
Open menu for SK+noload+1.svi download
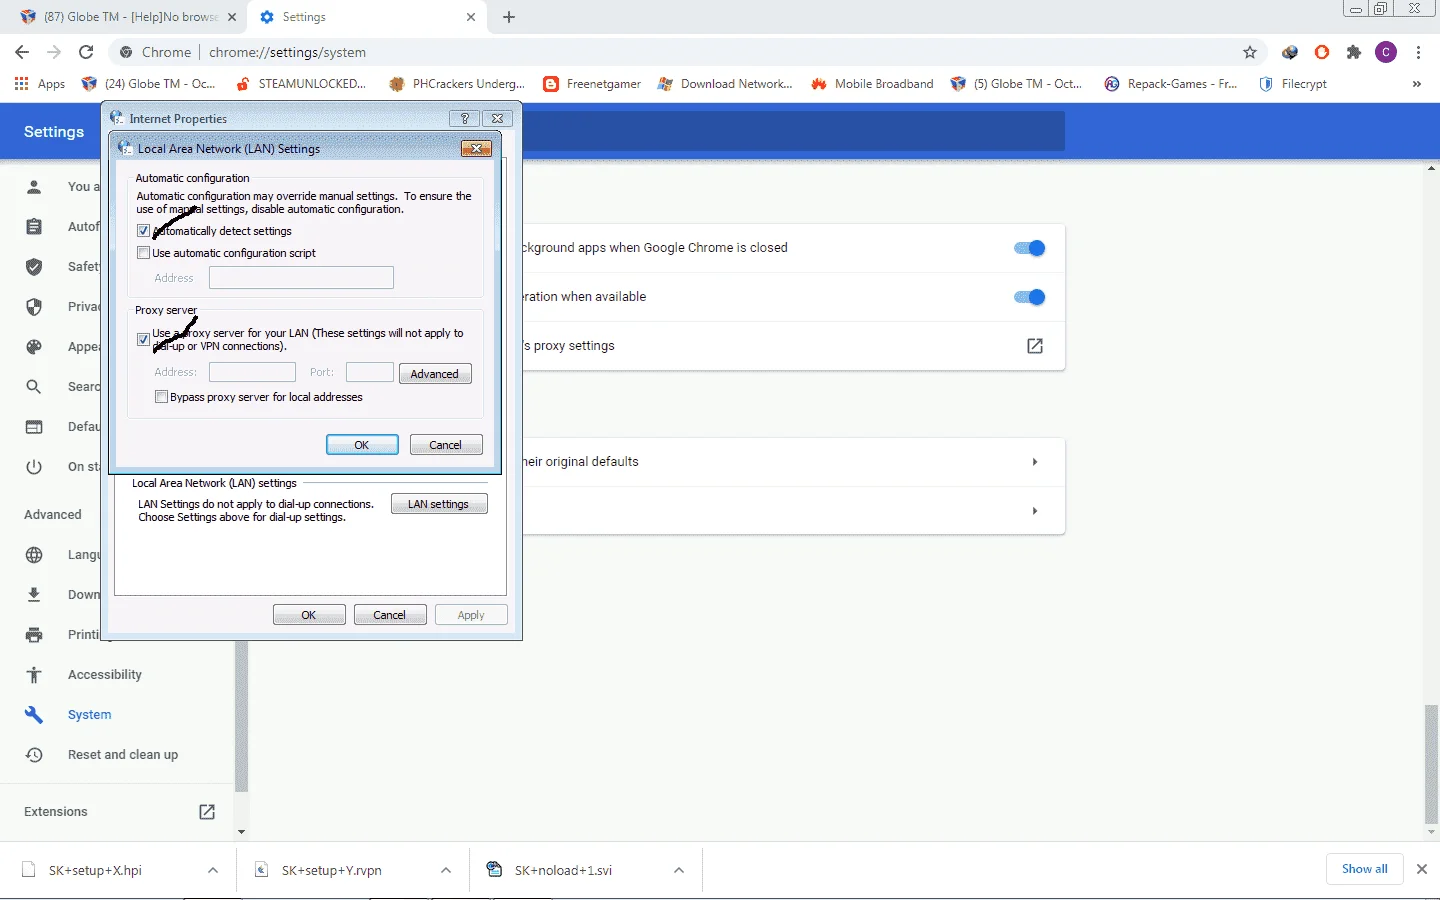click(x=679, y=871)
